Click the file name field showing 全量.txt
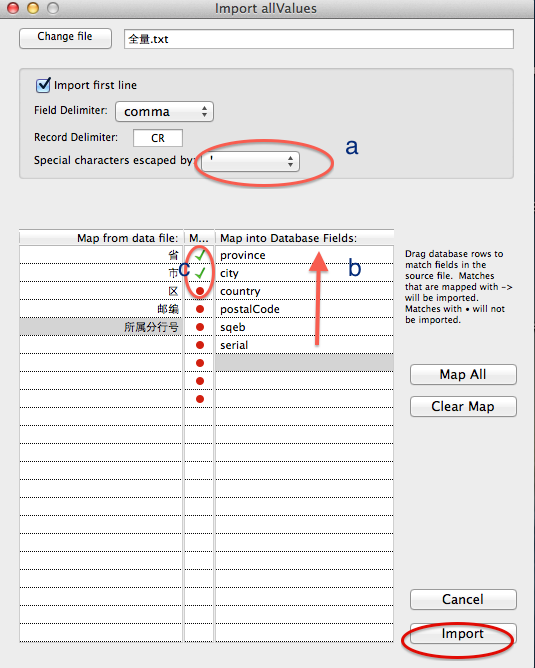Image resolution: width=535 pixels, height=668 pixels. click(x=319, y=39)
